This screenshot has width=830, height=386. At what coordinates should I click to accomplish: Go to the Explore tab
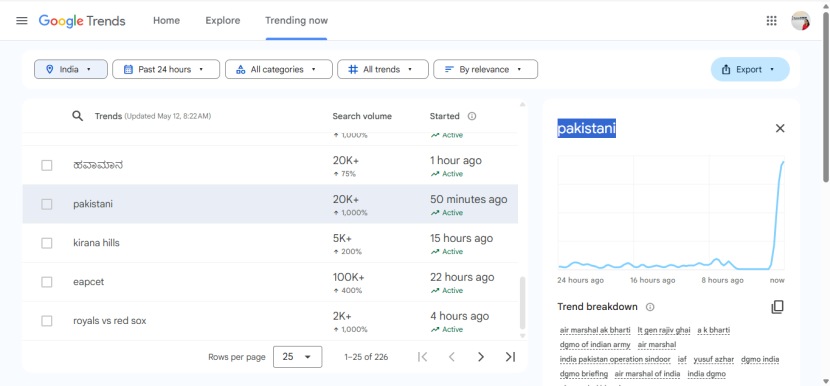click(223, 21)
